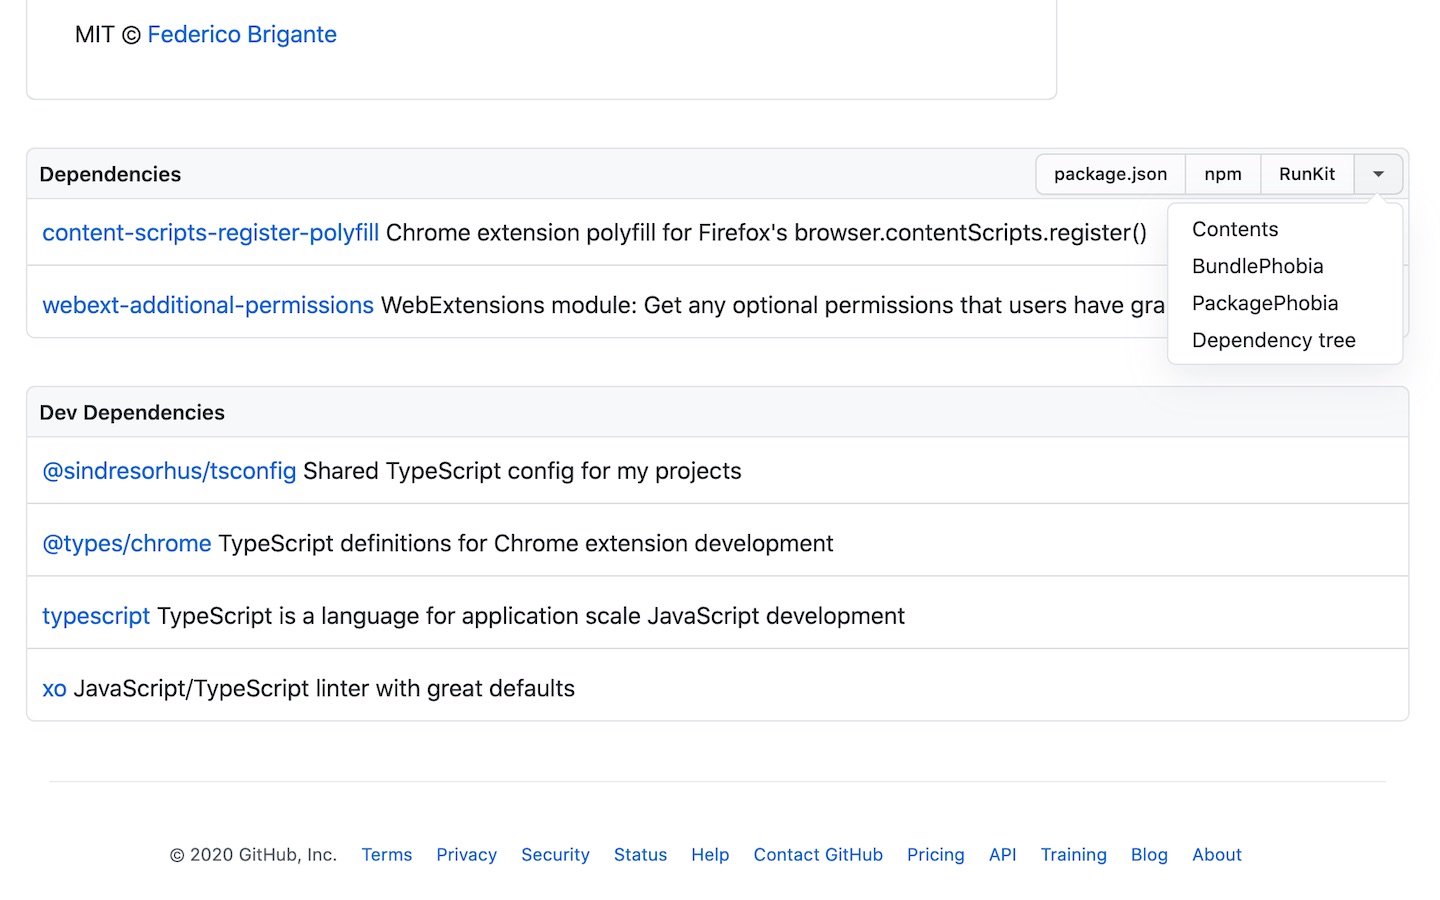Go to the Status footer link

pyautogui.click(x=640, y=855)
